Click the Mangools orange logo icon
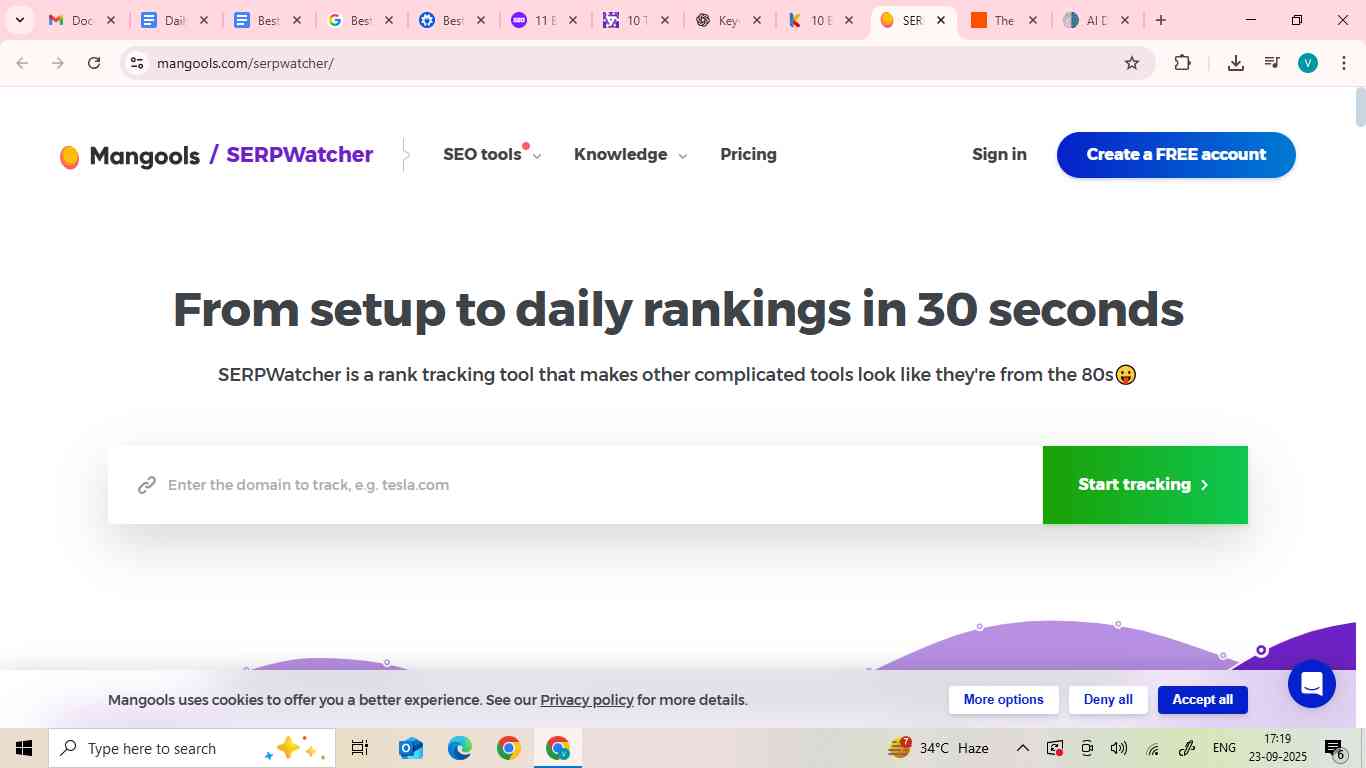This screenshot has height=768, width=1366. pyautogui.click(x=69, y=155)
